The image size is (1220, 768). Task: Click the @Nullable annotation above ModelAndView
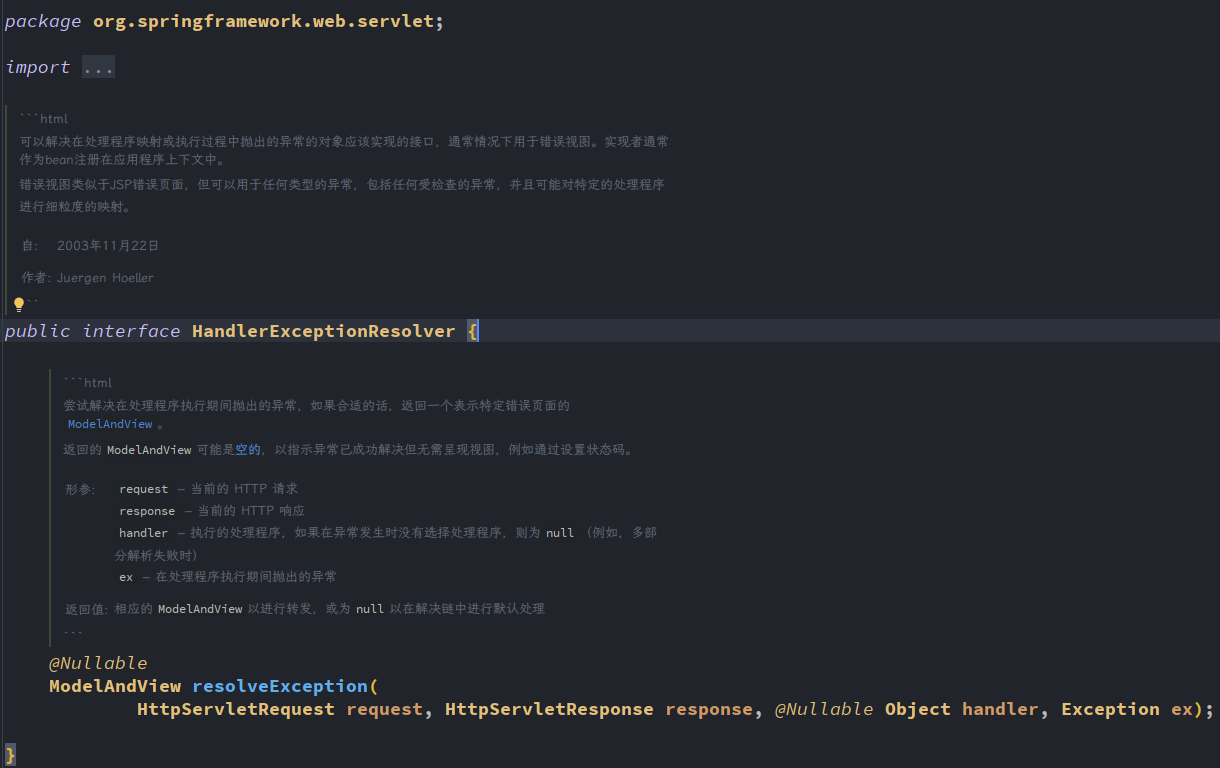98,663
